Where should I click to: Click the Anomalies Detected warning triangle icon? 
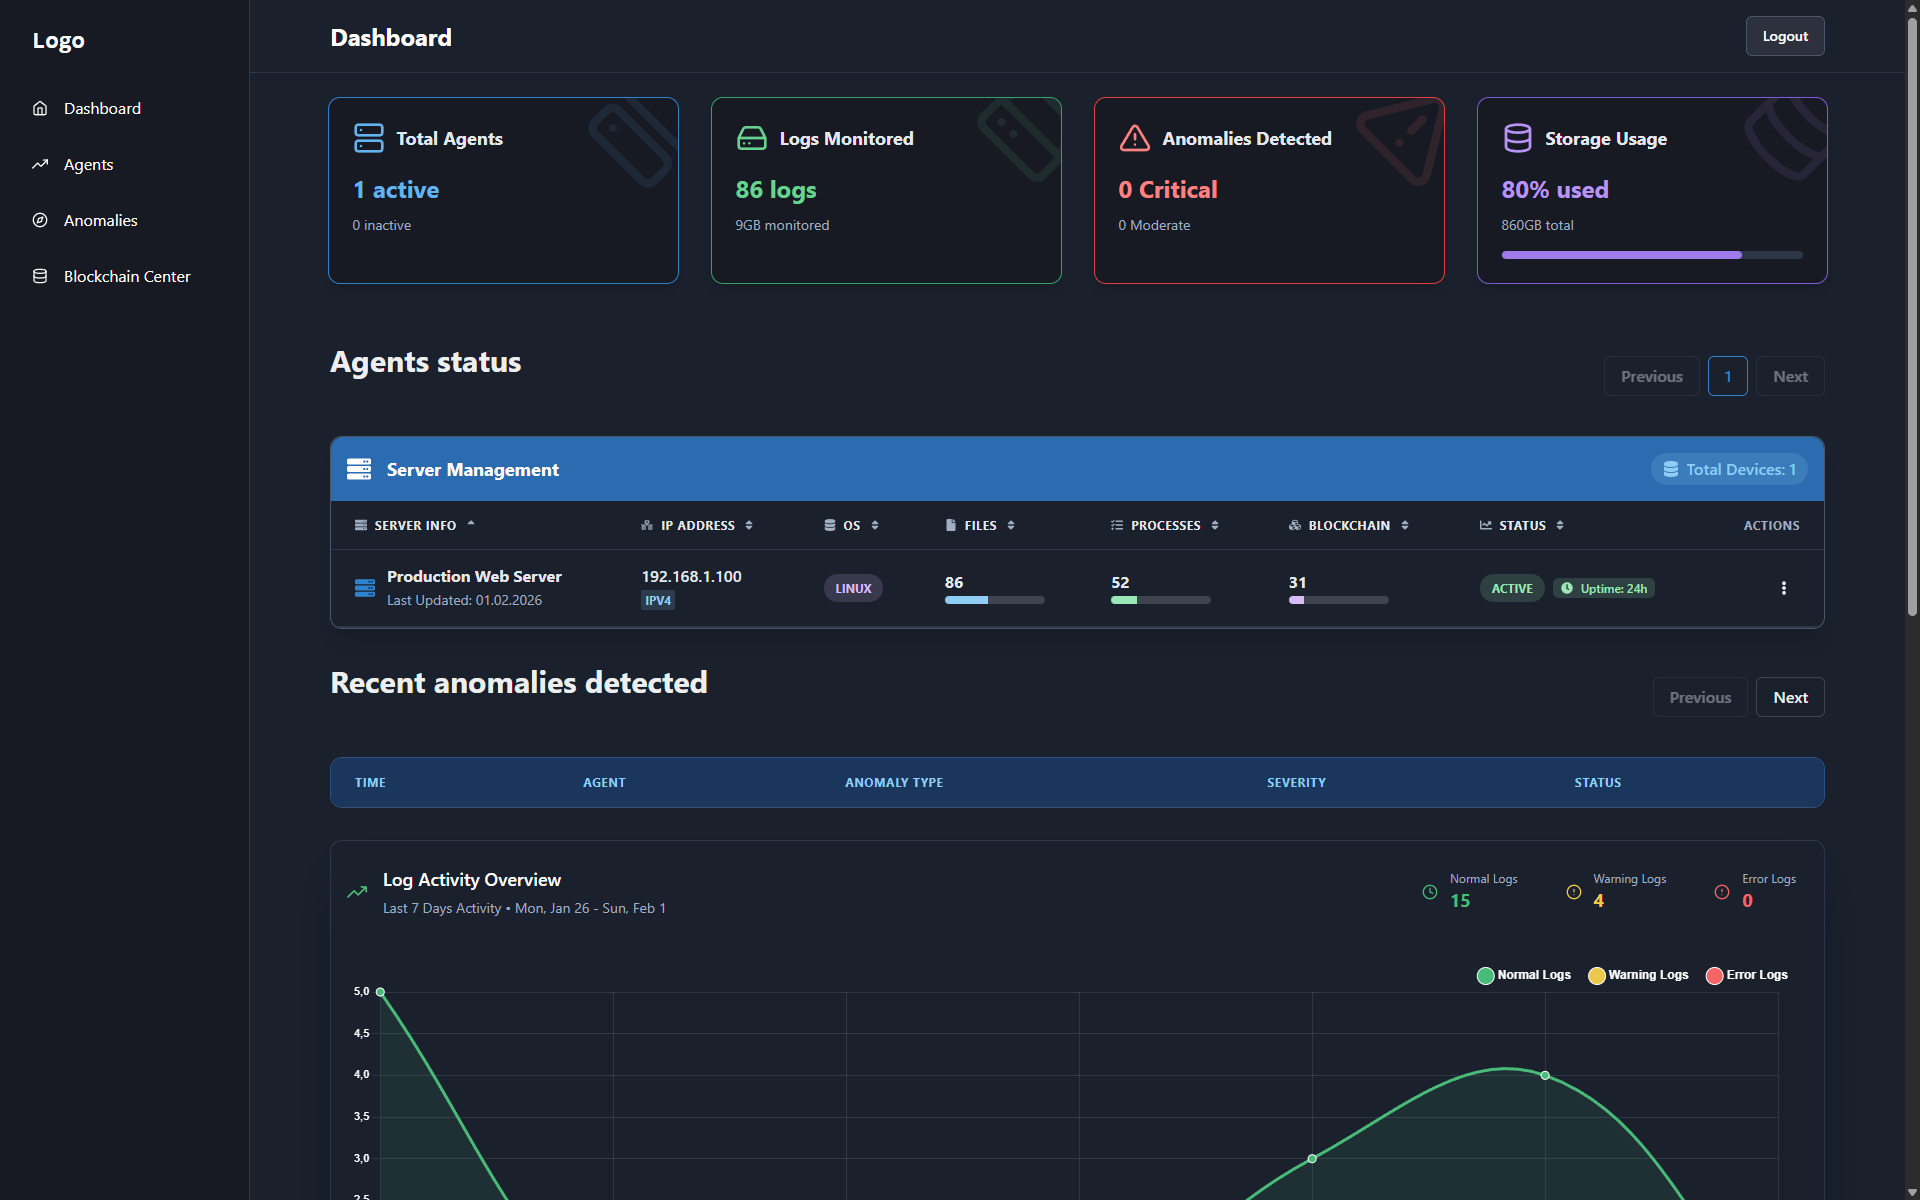click(x=1134, y=138)
